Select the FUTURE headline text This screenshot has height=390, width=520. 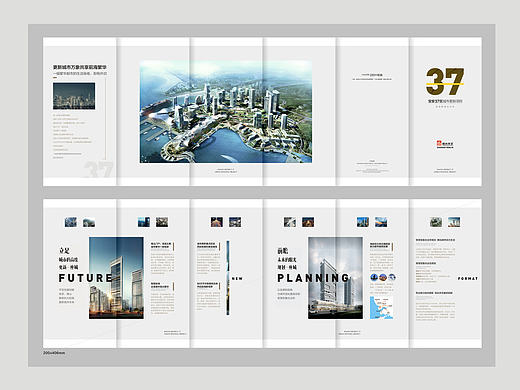[x=85, y=278]
